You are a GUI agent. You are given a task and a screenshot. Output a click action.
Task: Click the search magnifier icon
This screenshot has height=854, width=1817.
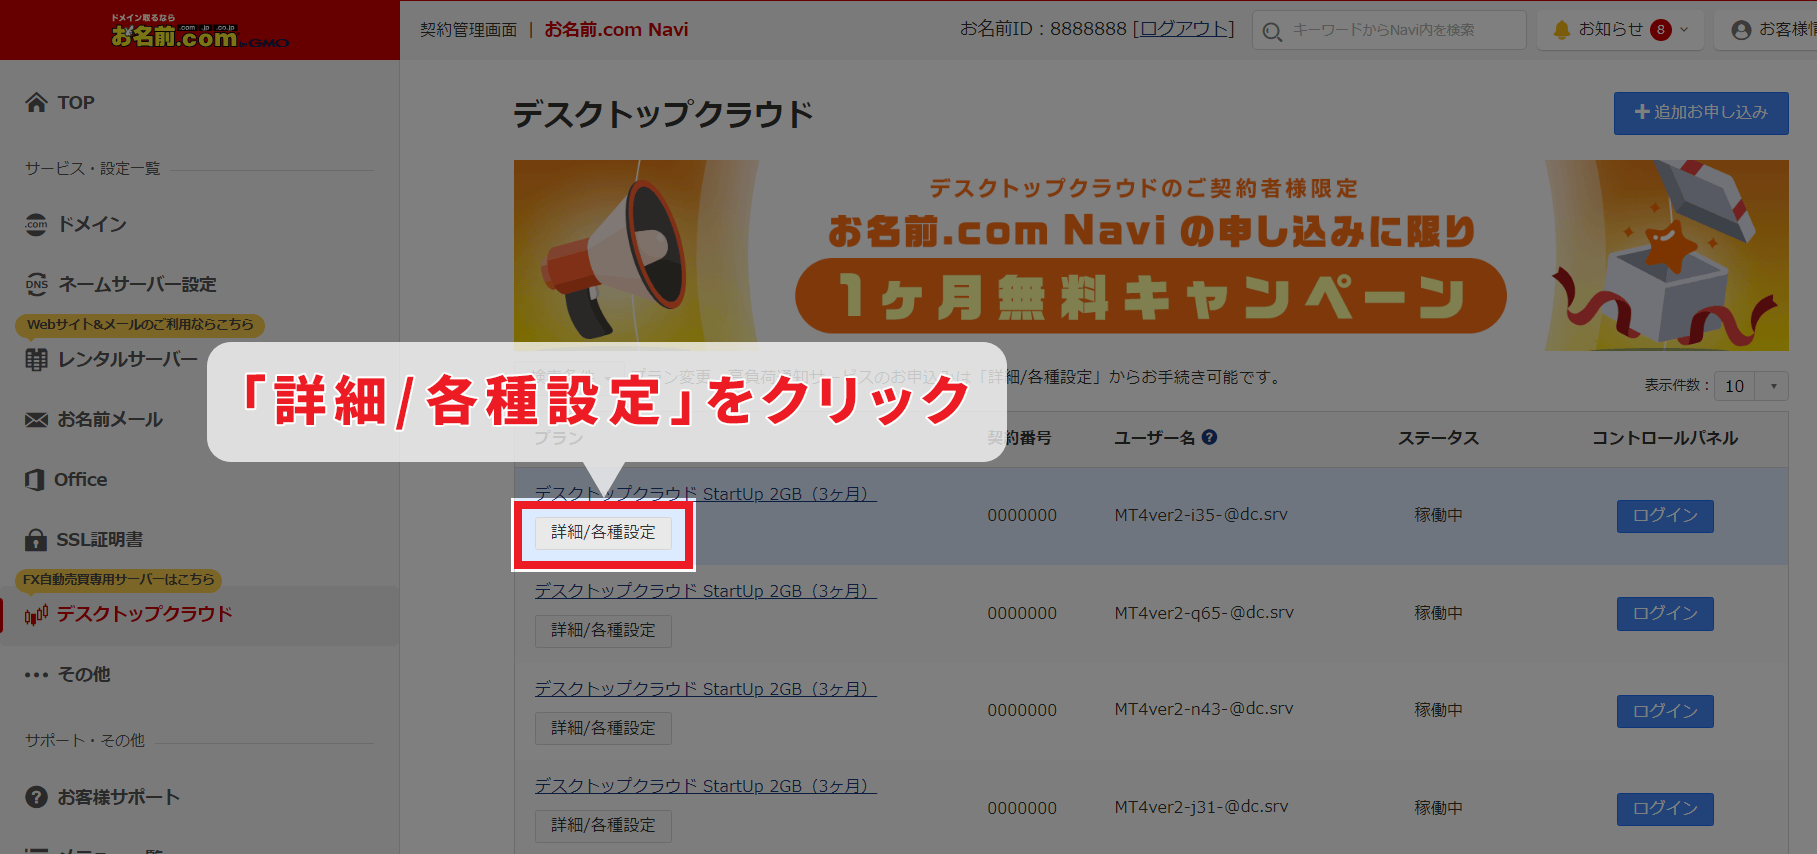(x=1271, y=31)
